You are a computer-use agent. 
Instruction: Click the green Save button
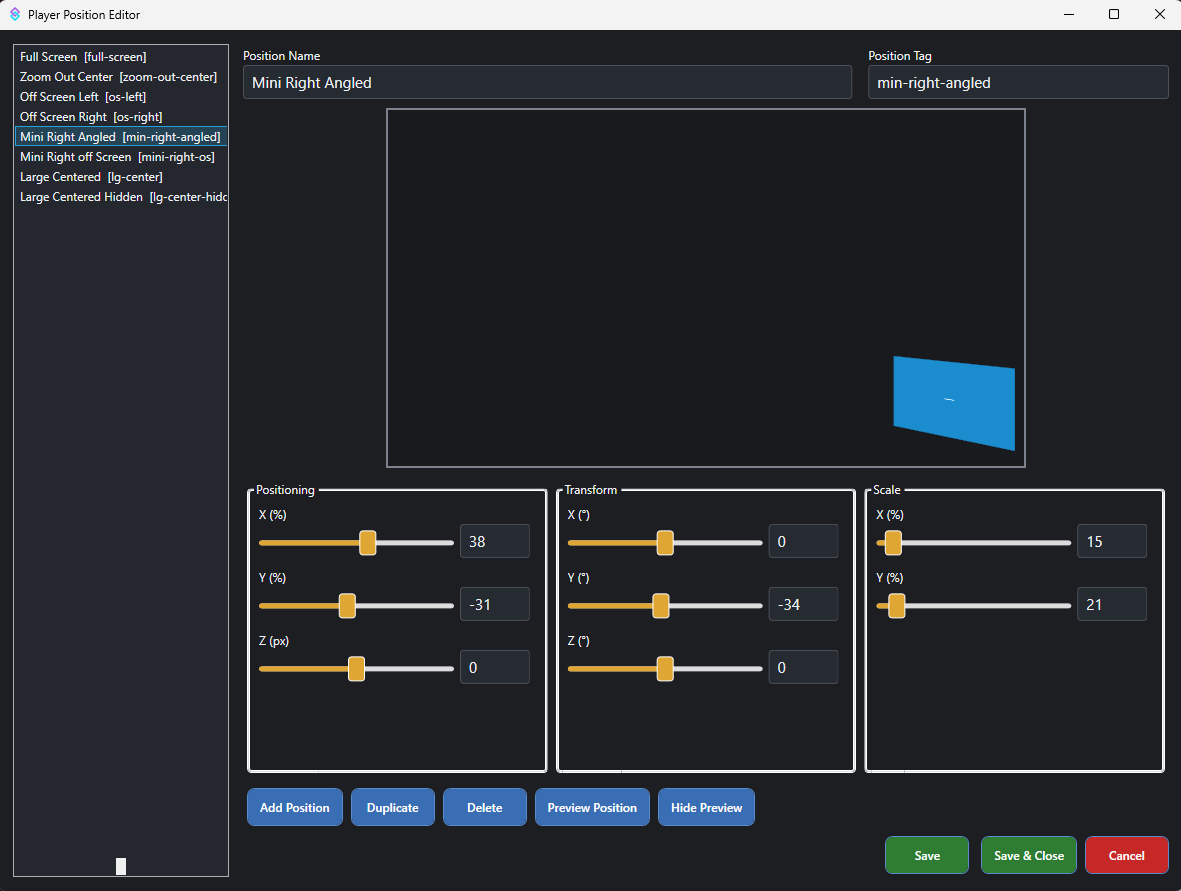(x=927, y=856)
